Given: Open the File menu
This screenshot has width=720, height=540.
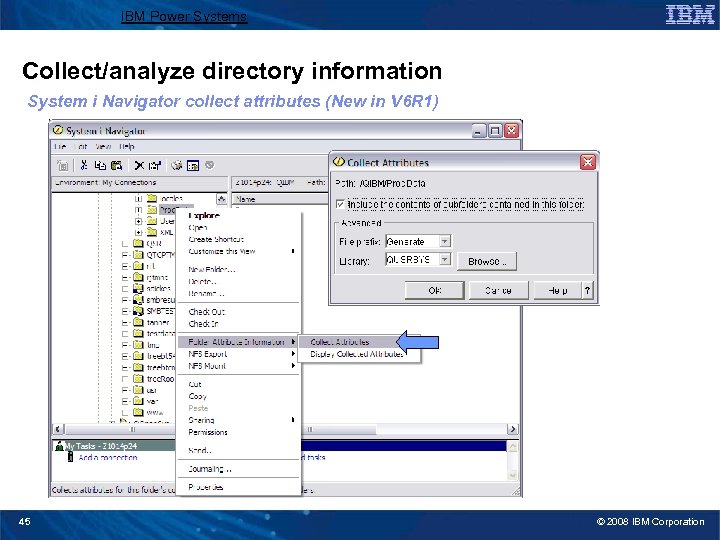Looking at the screenshot, I should coord(60,146).
